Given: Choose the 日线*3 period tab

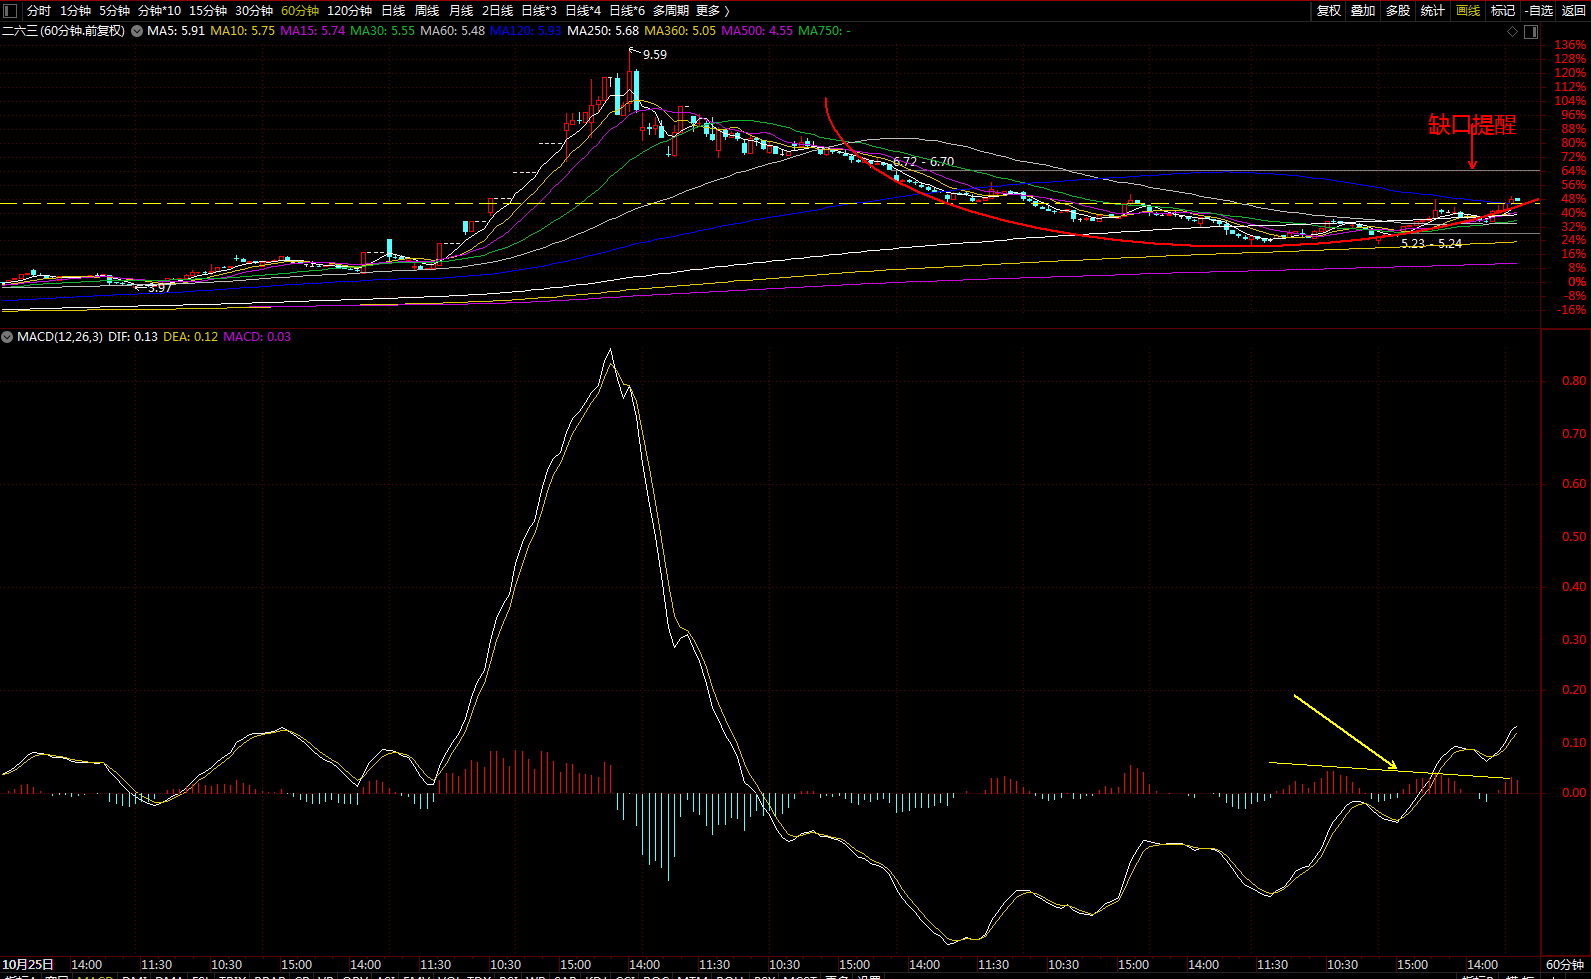Looking at the screenshot, I should click(x=539, y=10).
